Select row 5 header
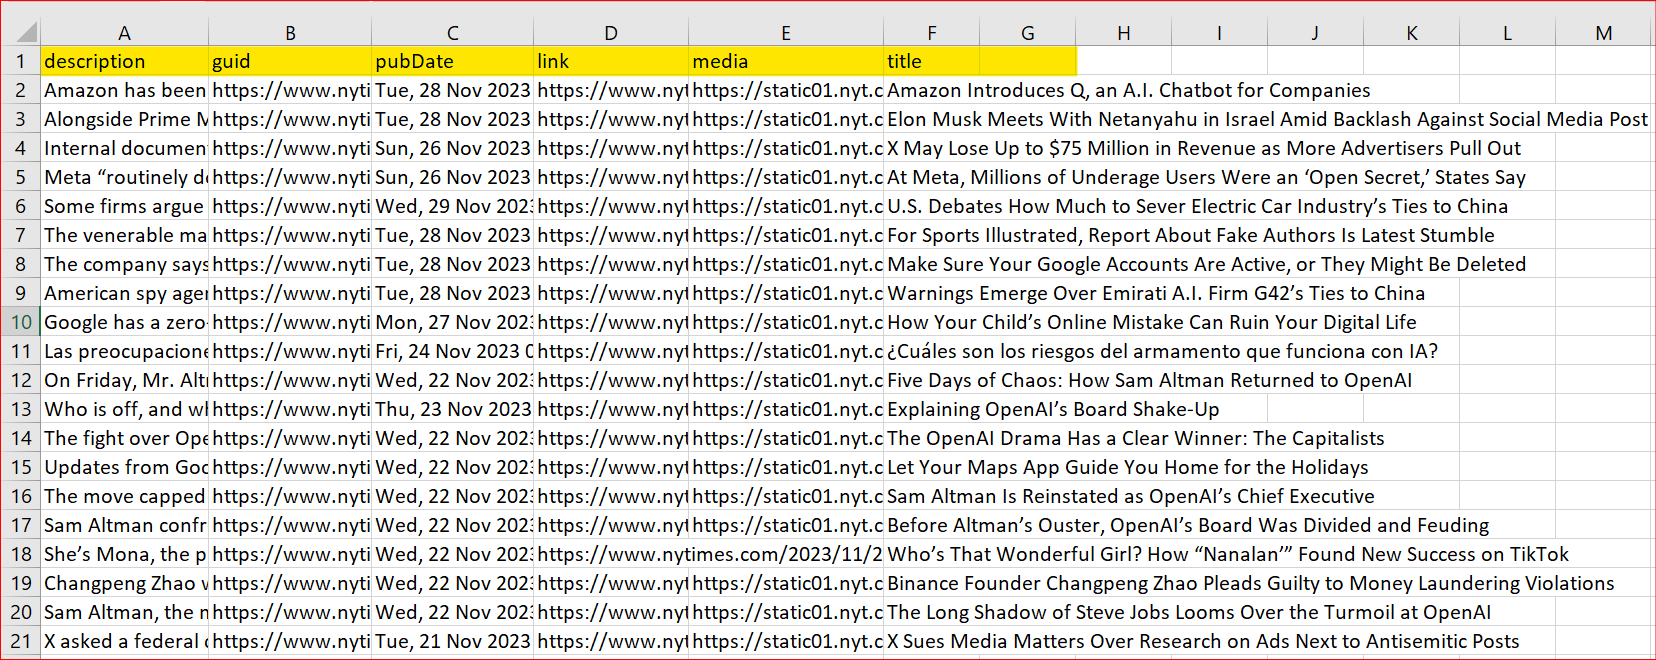Image resolution: width=1656 pixels, height=660 pixels. [20, 177]
